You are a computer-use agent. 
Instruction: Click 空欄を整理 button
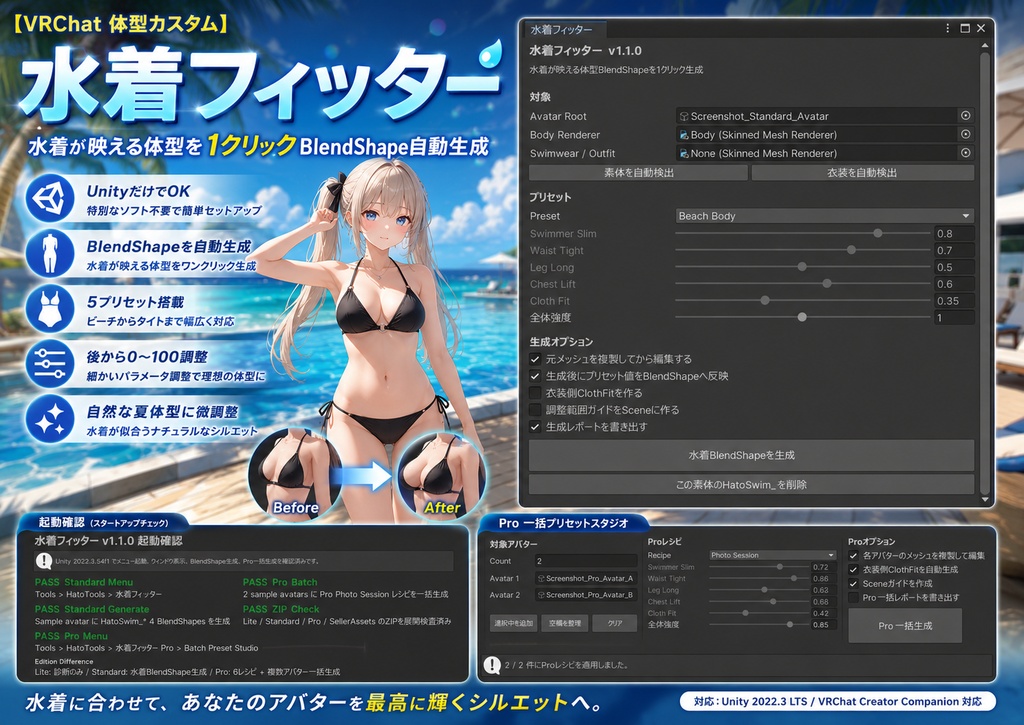[x=565, y=623]
